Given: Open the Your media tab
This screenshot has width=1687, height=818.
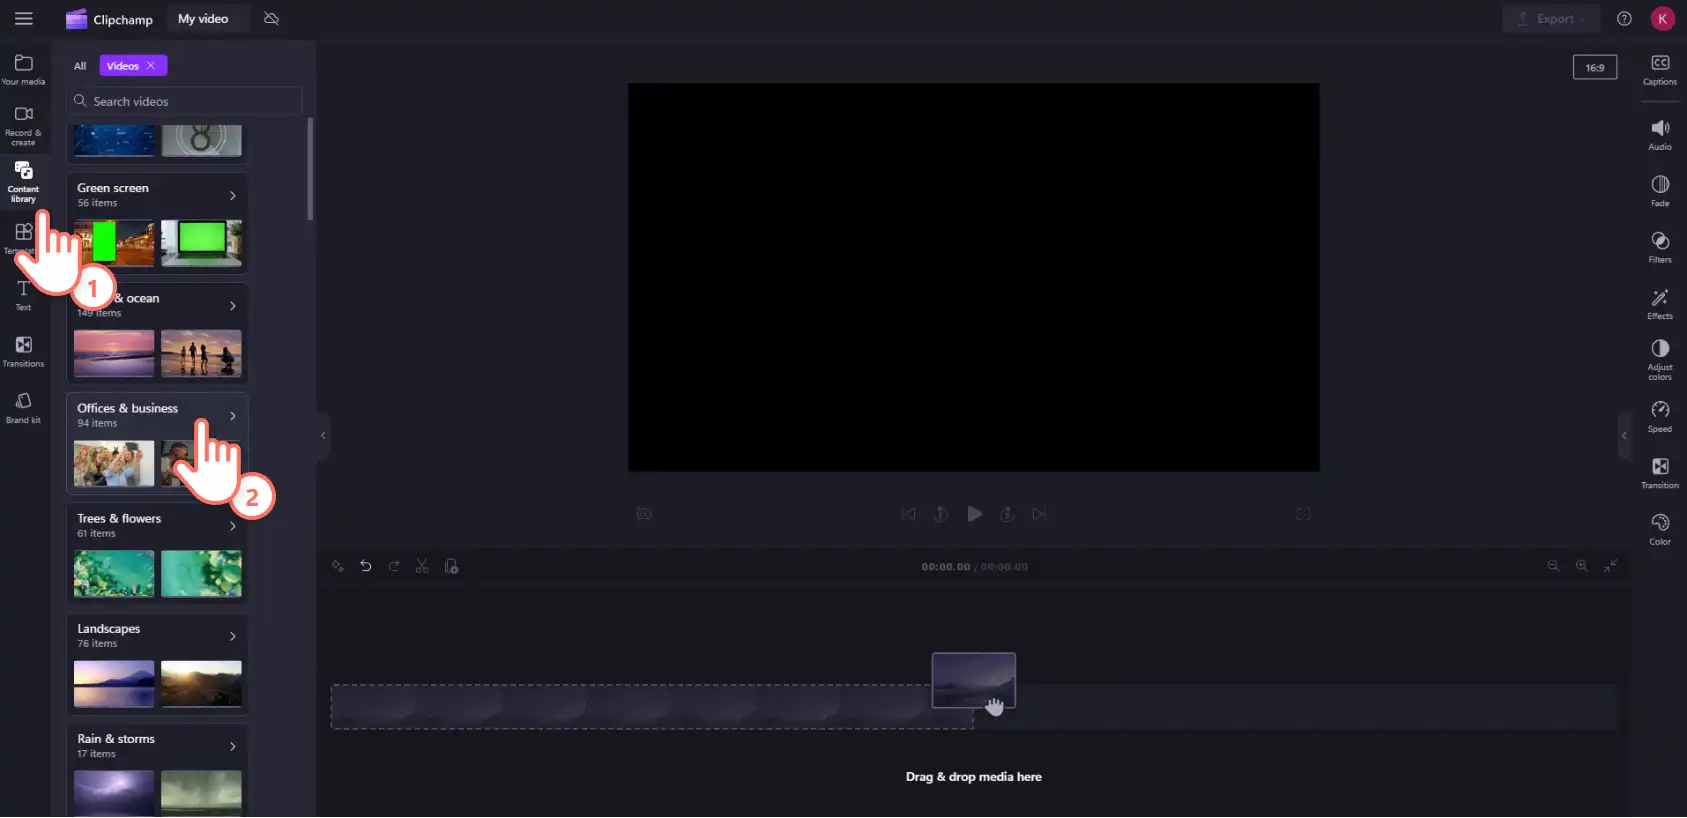Looking at the screenshot, I should pyautogui.click(x=23, y=69).
